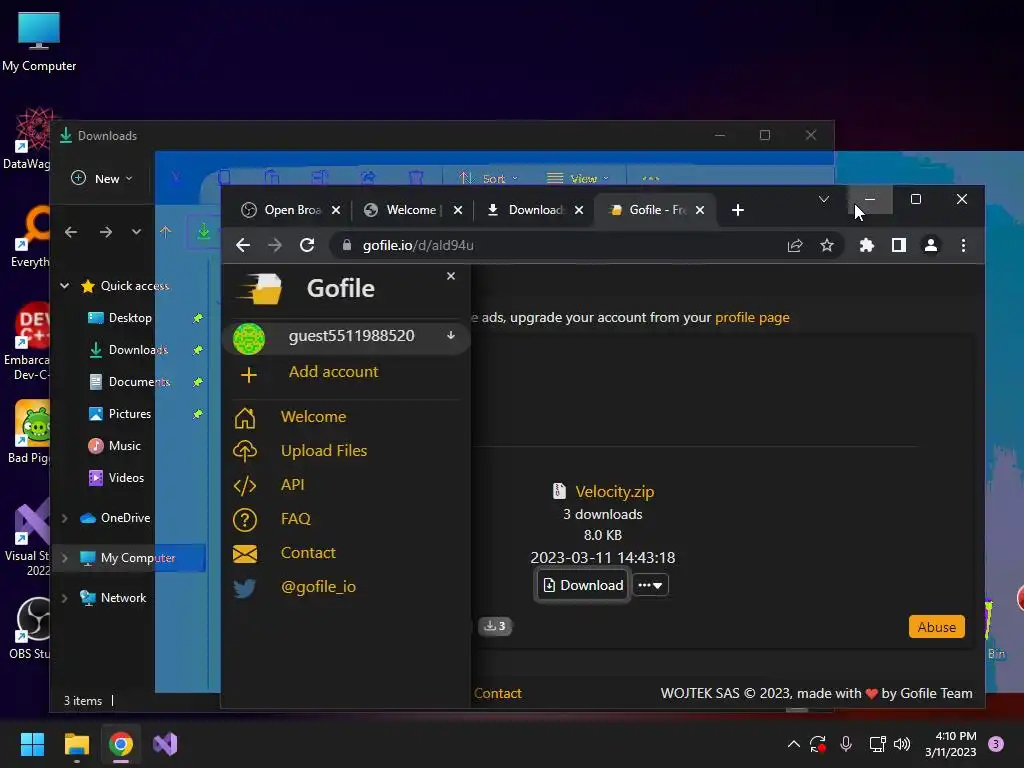Open Upload Files in Gofile sidebar

[x=324, y=451]
